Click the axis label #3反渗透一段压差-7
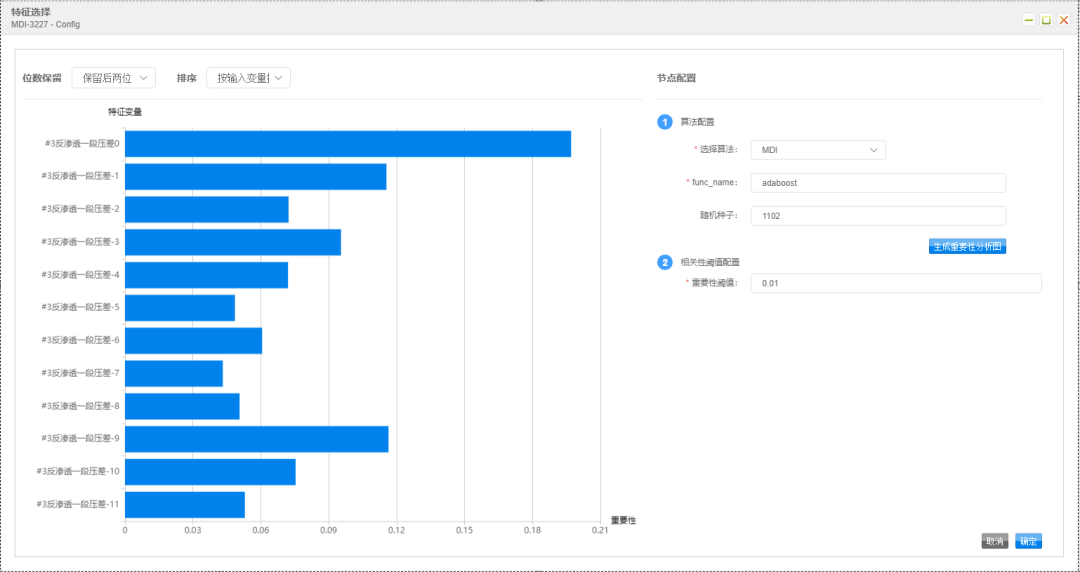 [x=80, y=374]
